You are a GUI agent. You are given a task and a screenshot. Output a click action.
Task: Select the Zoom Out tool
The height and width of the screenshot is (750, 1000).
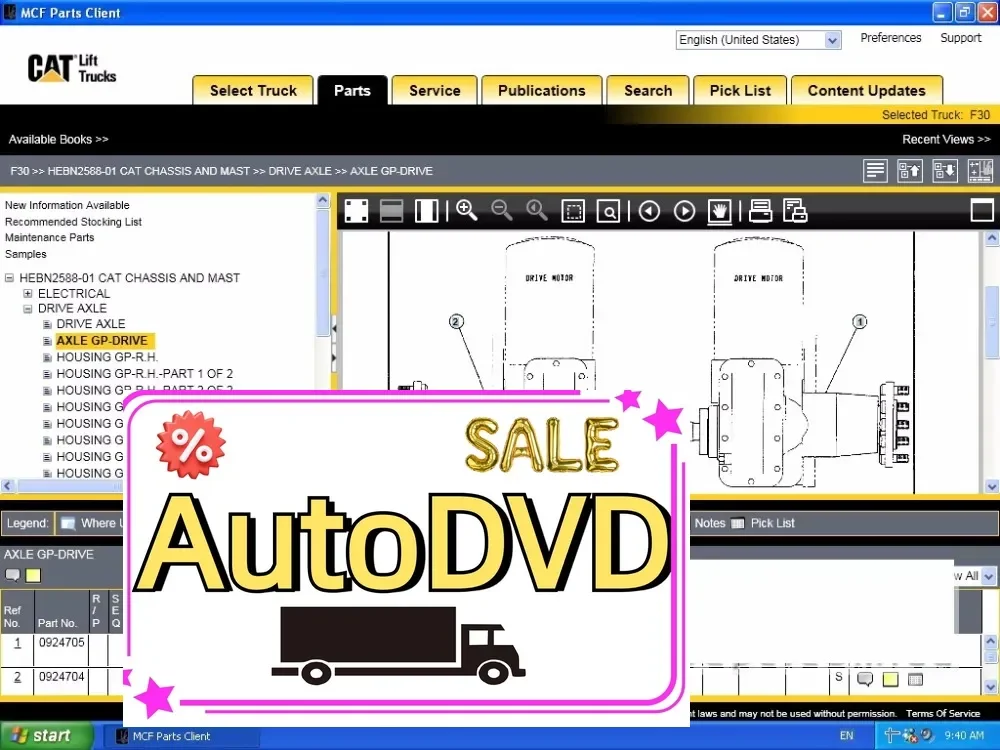[501, 210]
